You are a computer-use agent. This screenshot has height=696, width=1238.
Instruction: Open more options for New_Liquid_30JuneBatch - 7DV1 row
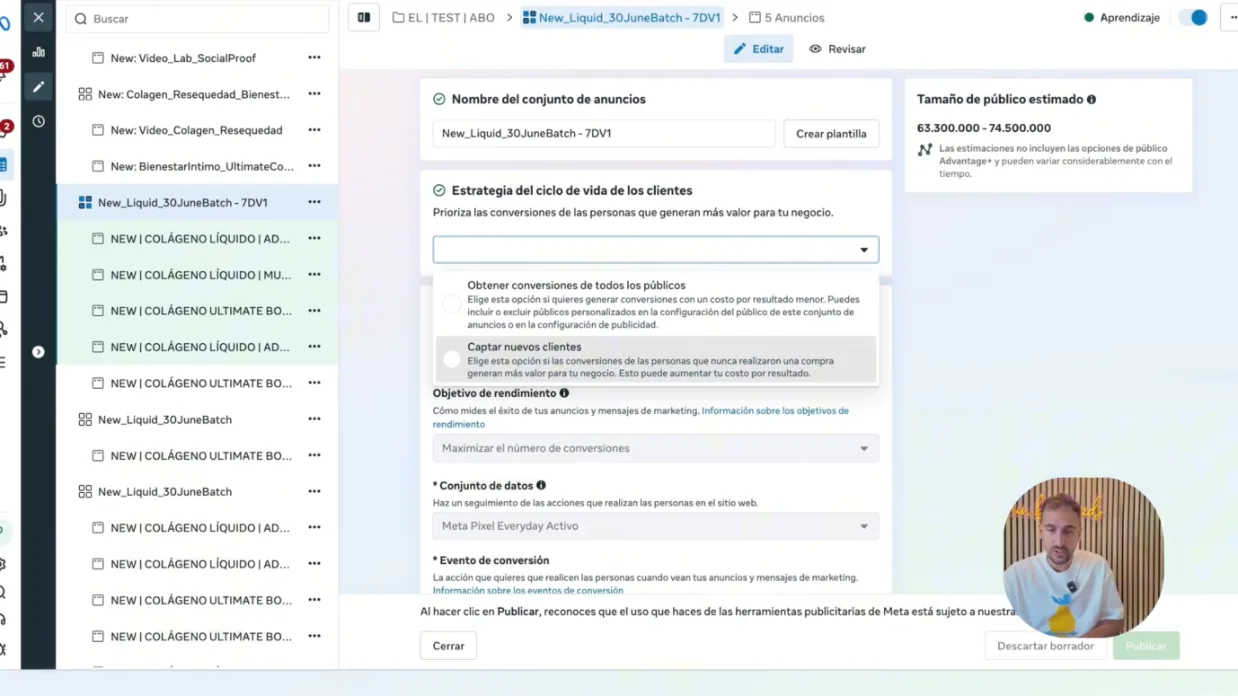click(314, 202)
